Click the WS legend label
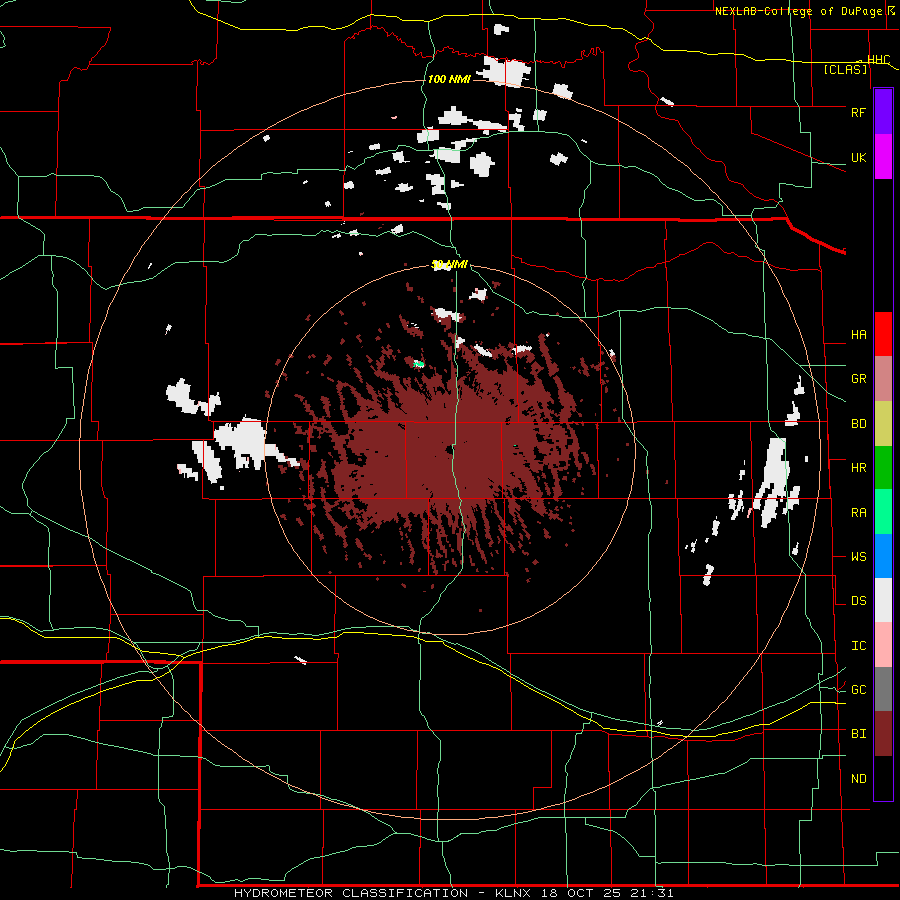 tap(859, 557)
